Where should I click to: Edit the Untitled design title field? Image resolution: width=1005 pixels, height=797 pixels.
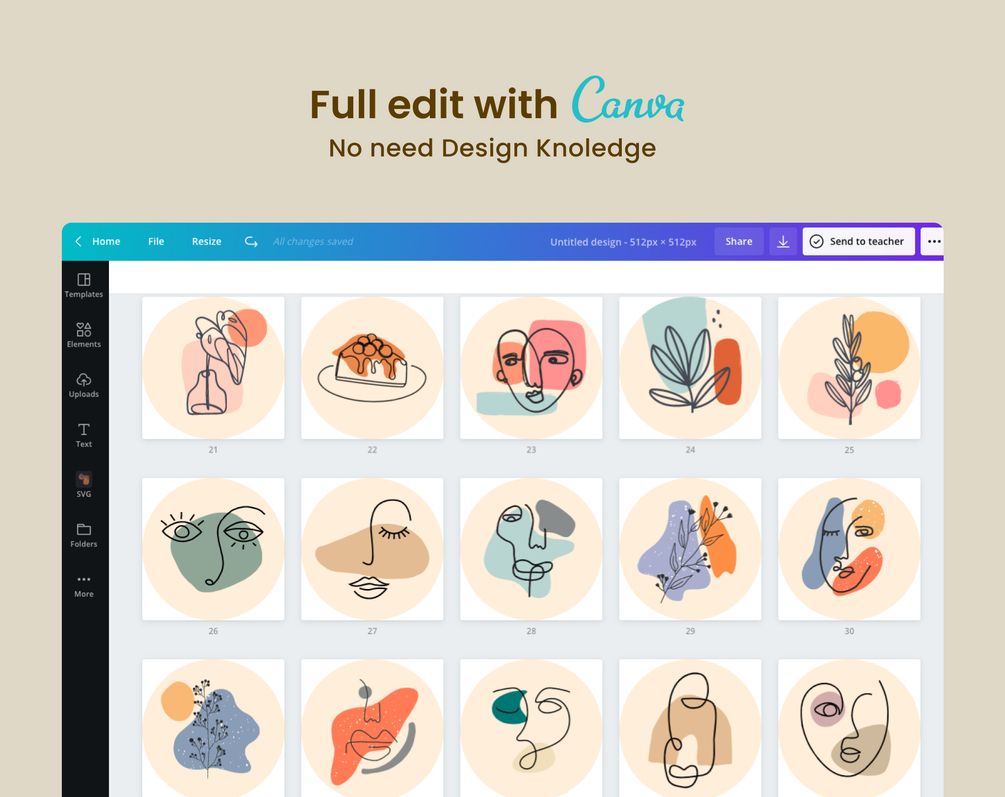coord(623,242)
